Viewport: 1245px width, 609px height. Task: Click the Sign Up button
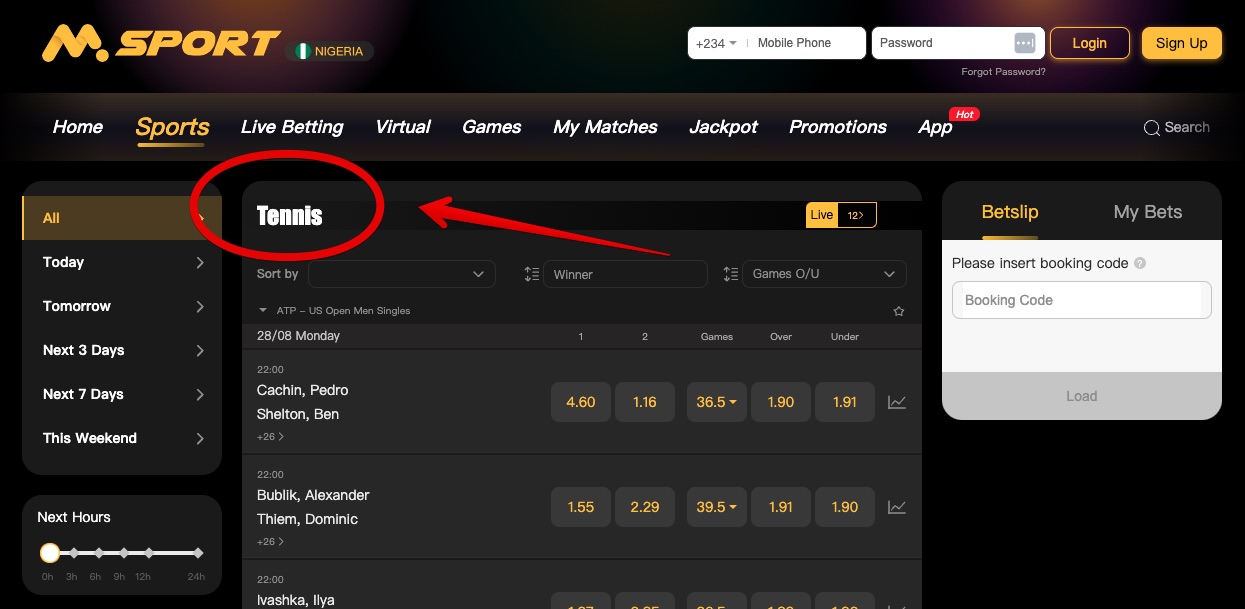(x=1182, y=43)
